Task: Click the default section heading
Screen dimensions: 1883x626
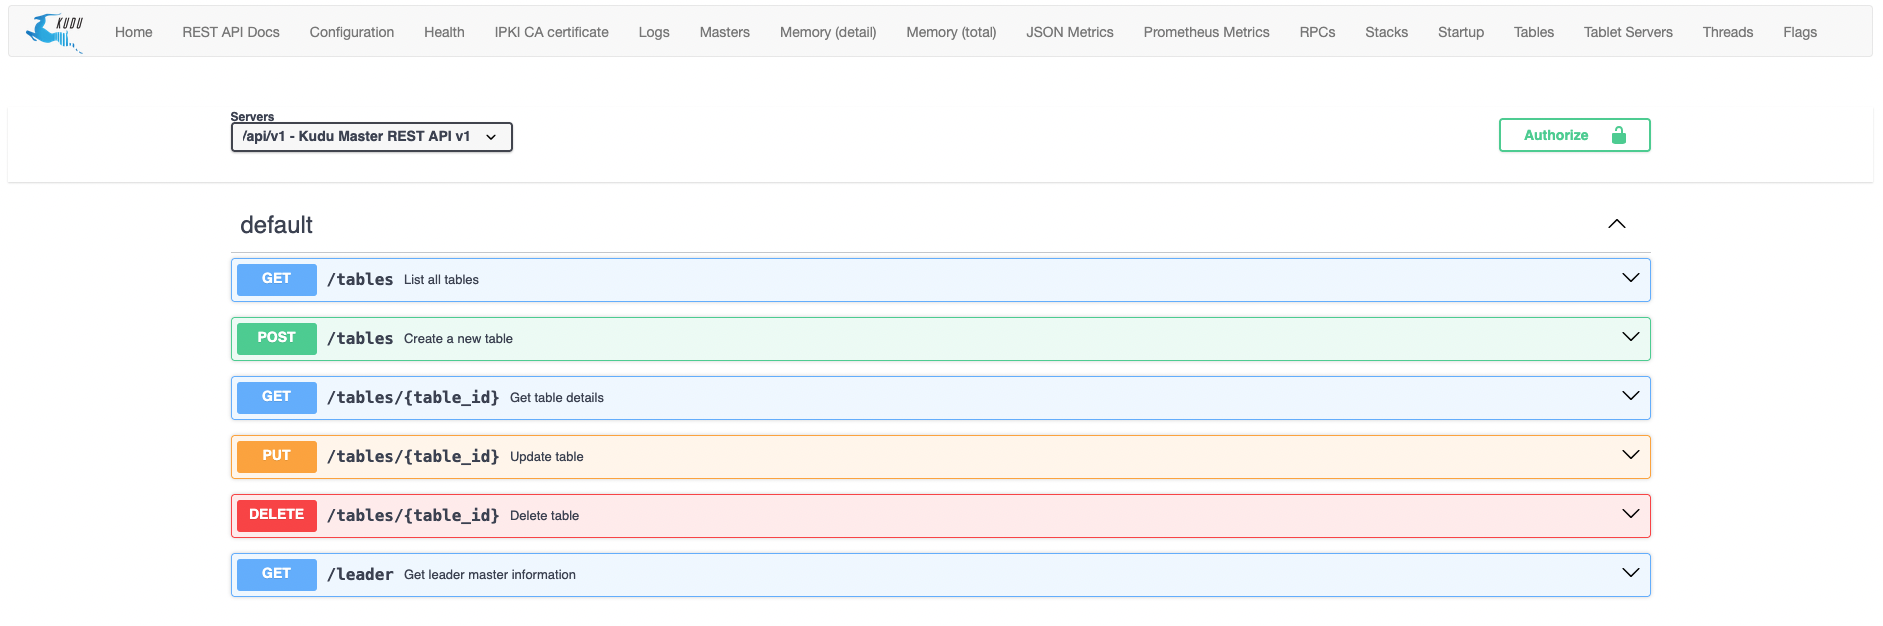Action: click(276, 225)
